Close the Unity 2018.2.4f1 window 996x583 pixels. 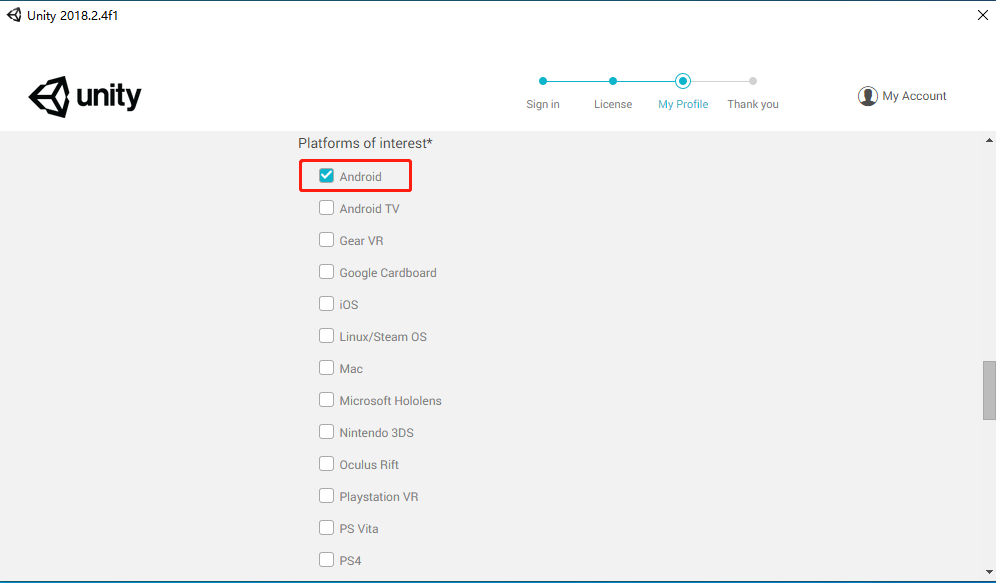(x=982, y=15)
